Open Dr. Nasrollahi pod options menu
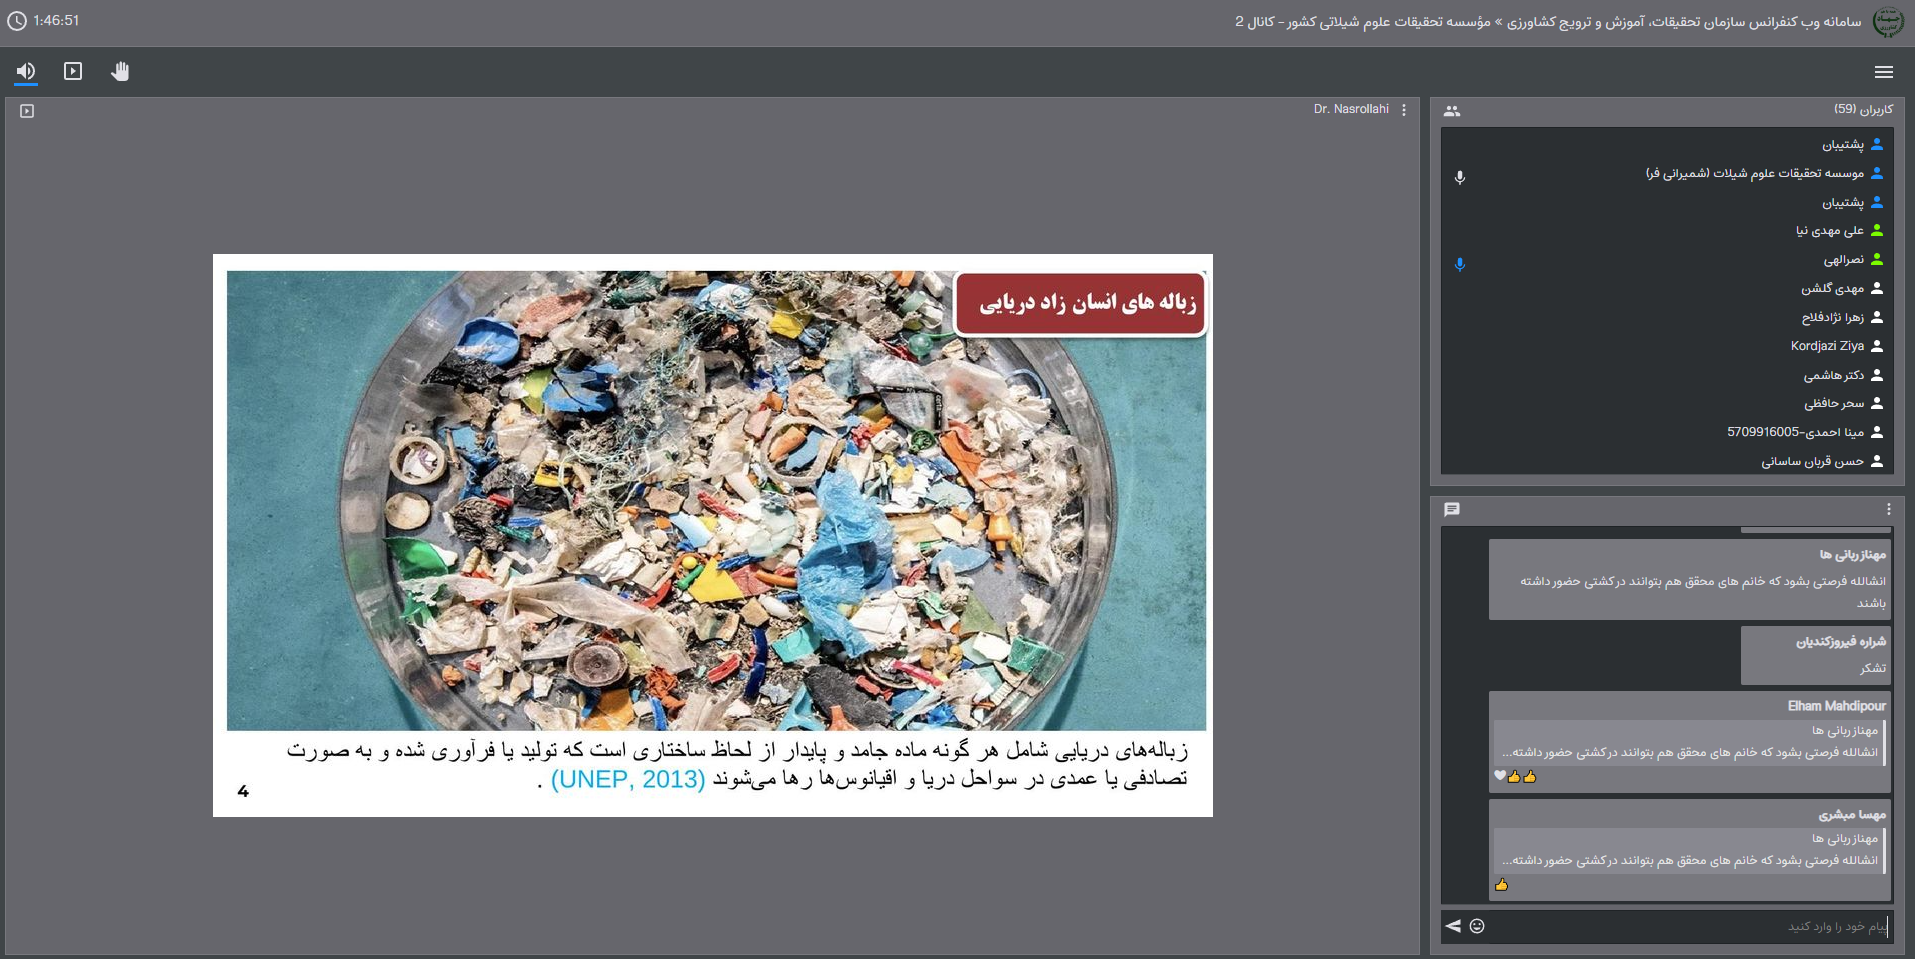1915x959 pixels. [x=1404, y=110]
